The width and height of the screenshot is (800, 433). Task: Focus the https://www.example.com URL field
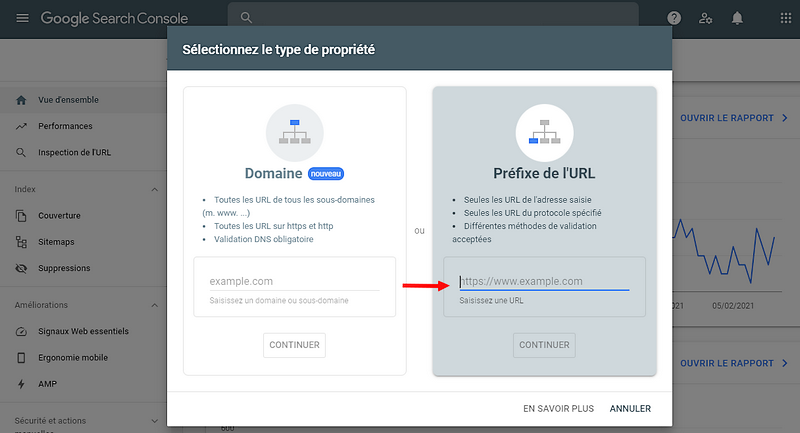pyautogui.click(x=543, y=281)
